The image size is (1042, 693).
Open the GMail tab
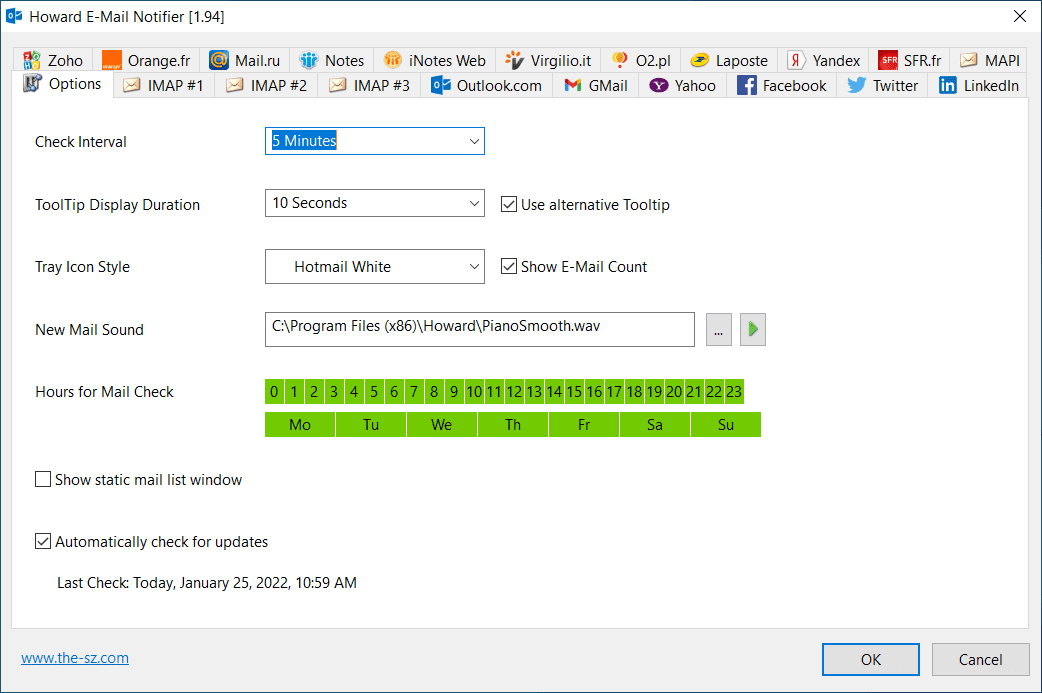click(x=595, y=86)
